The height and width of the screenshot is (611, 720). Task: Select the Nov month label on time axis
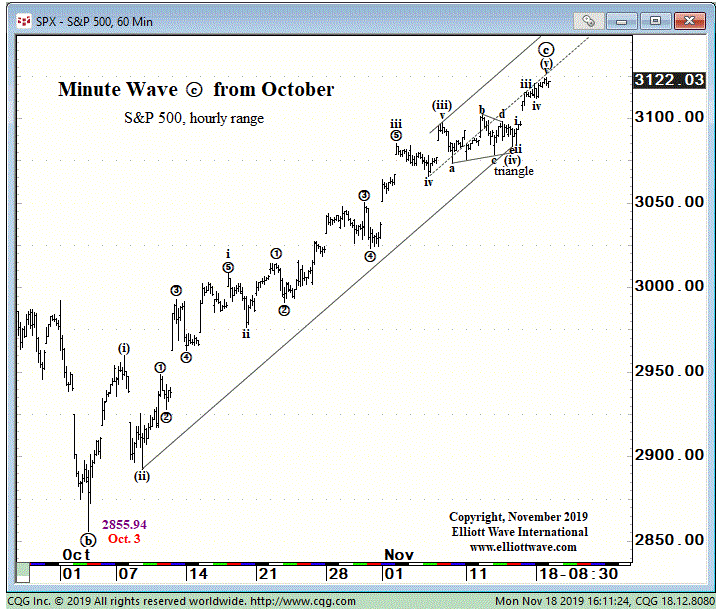point(399,554)
